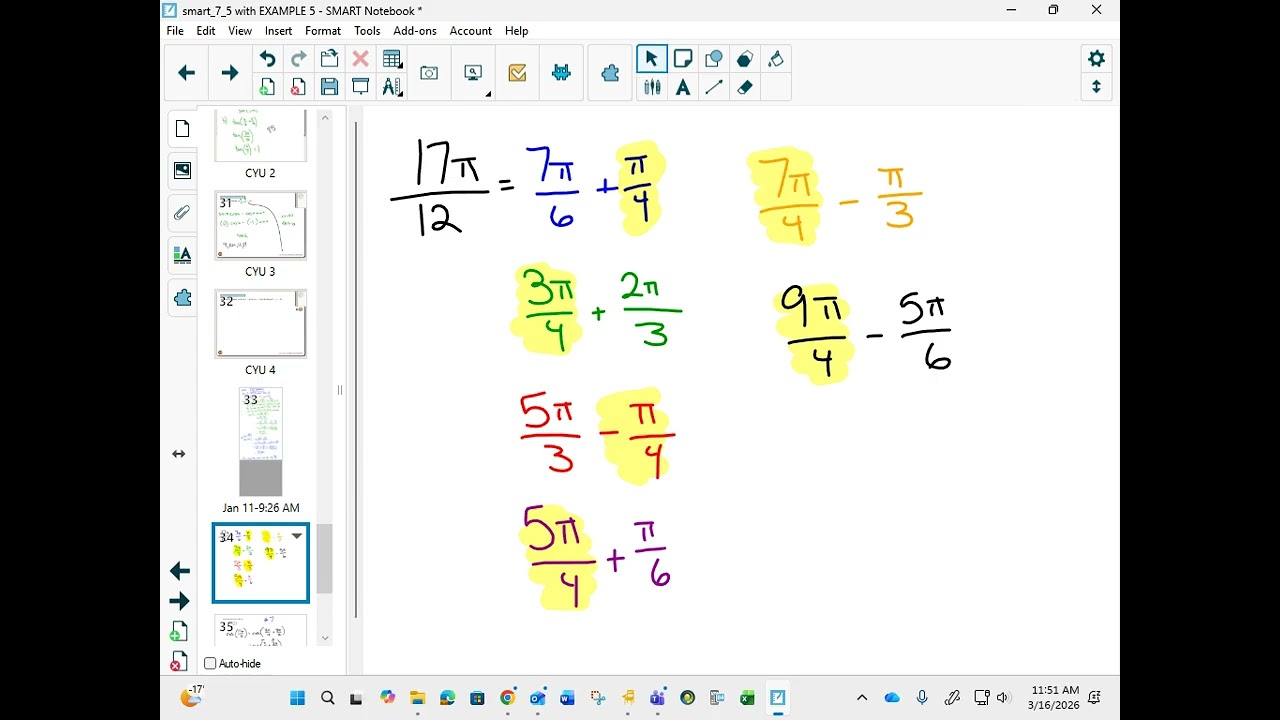
Task: Switch to Page Sorter tab
Action: [x=182, y=129]
